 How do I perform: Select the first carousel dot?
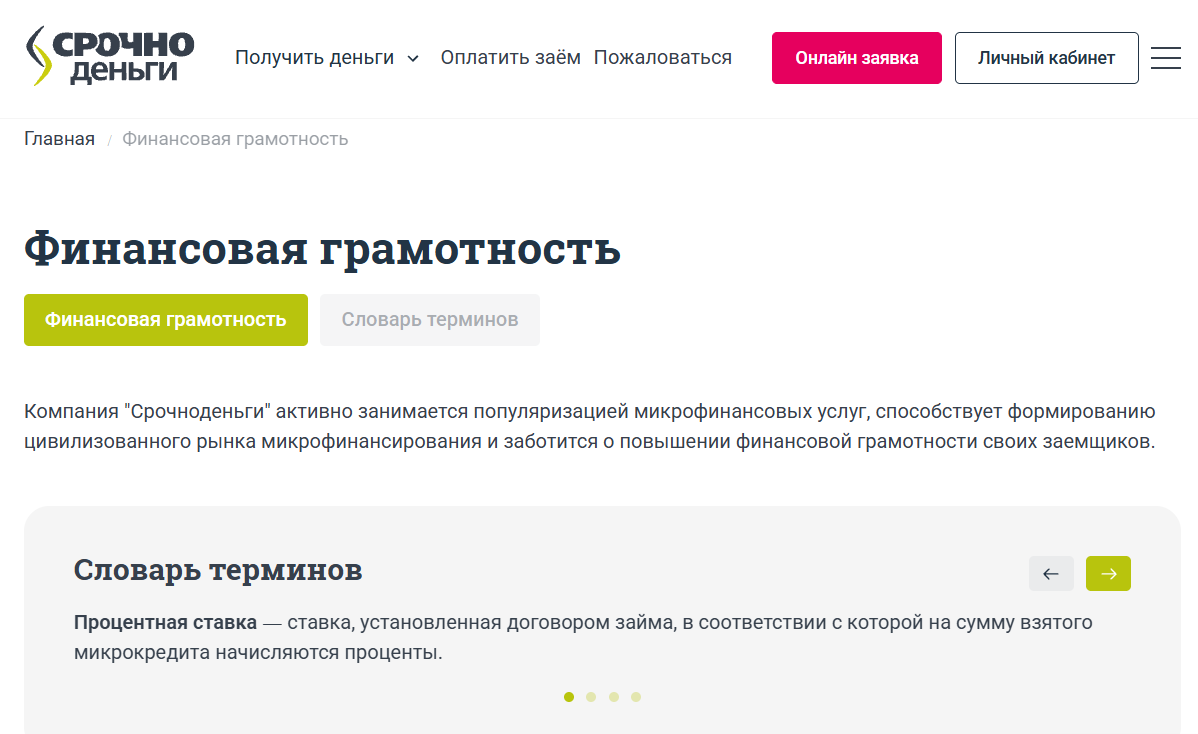click(x=568, y=697)
